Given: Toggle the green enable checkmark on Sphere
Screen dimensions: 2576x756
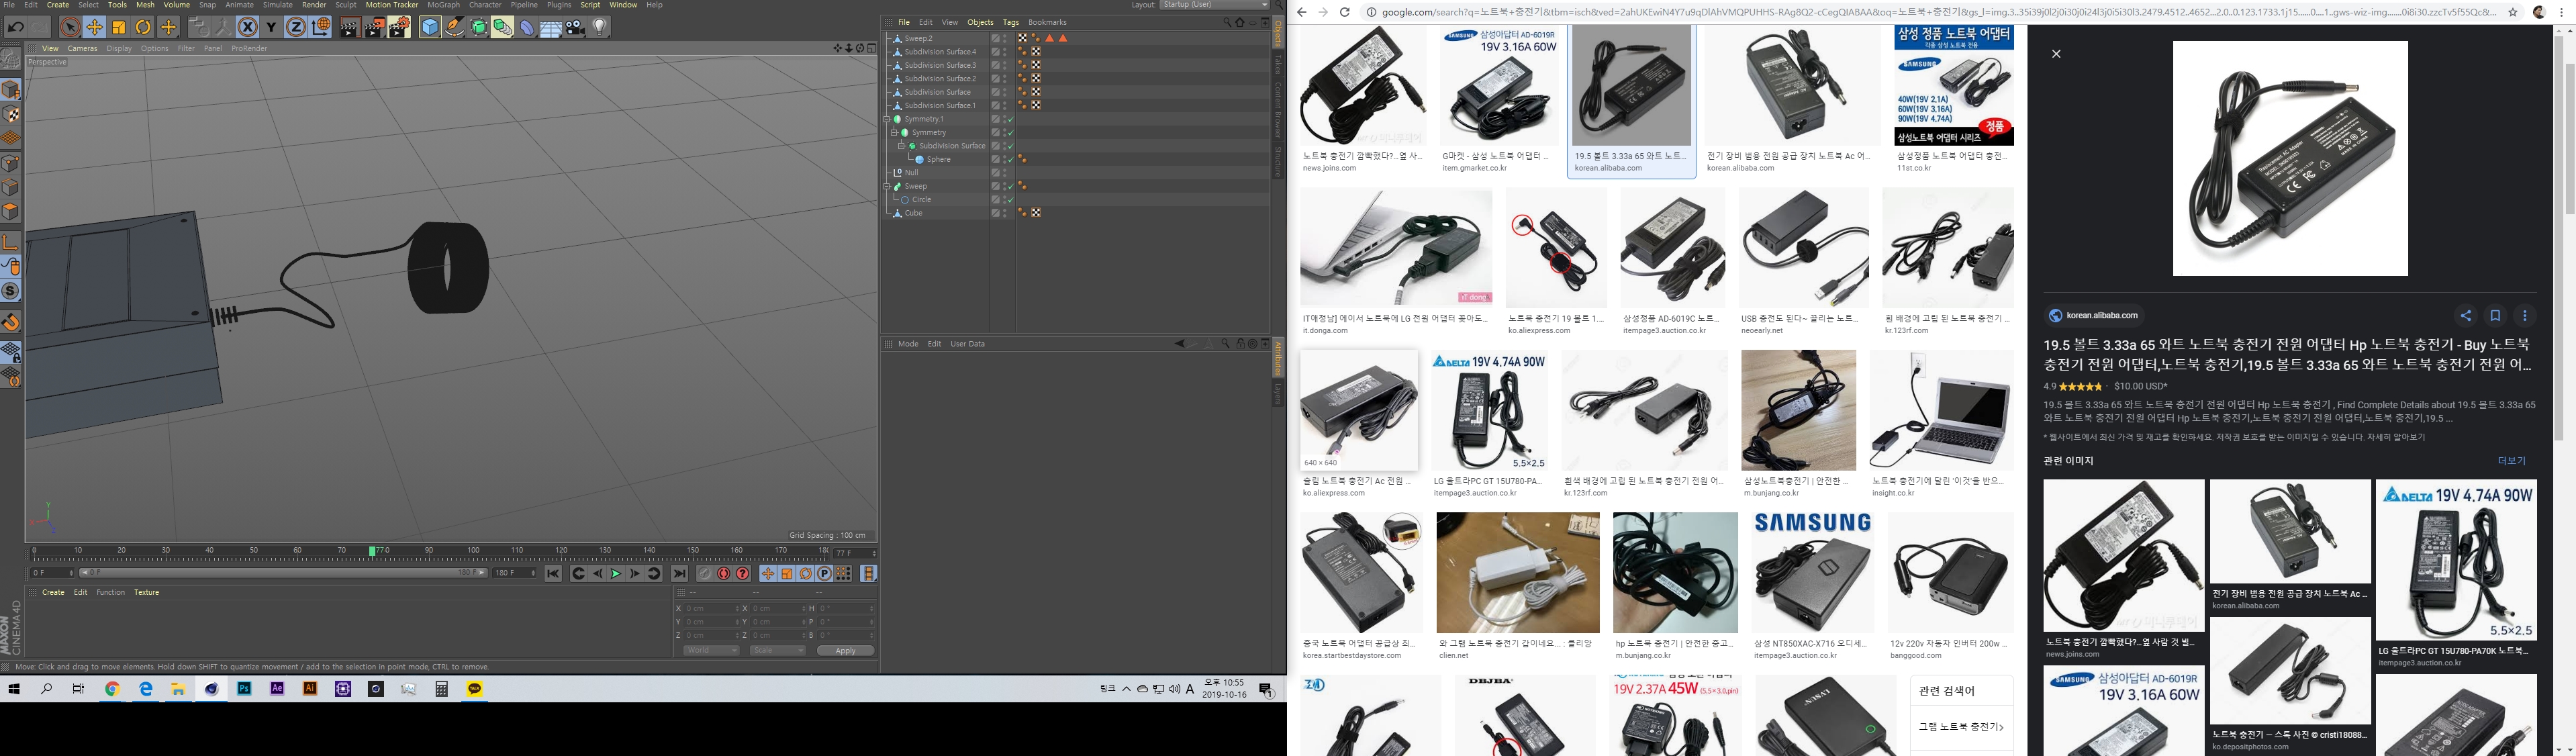Looking at the screenshot, I should tap(1010, 159).
